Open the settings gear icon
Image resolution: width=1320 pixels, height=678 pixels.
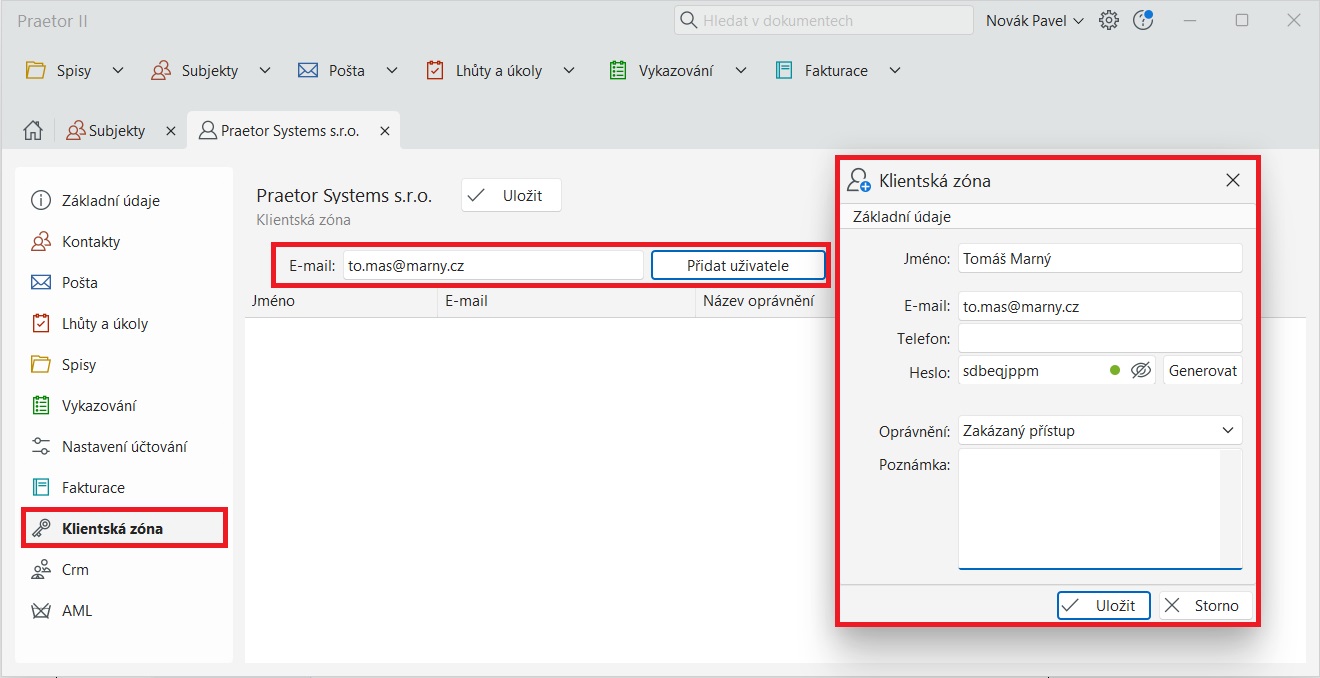[1108, 21]
